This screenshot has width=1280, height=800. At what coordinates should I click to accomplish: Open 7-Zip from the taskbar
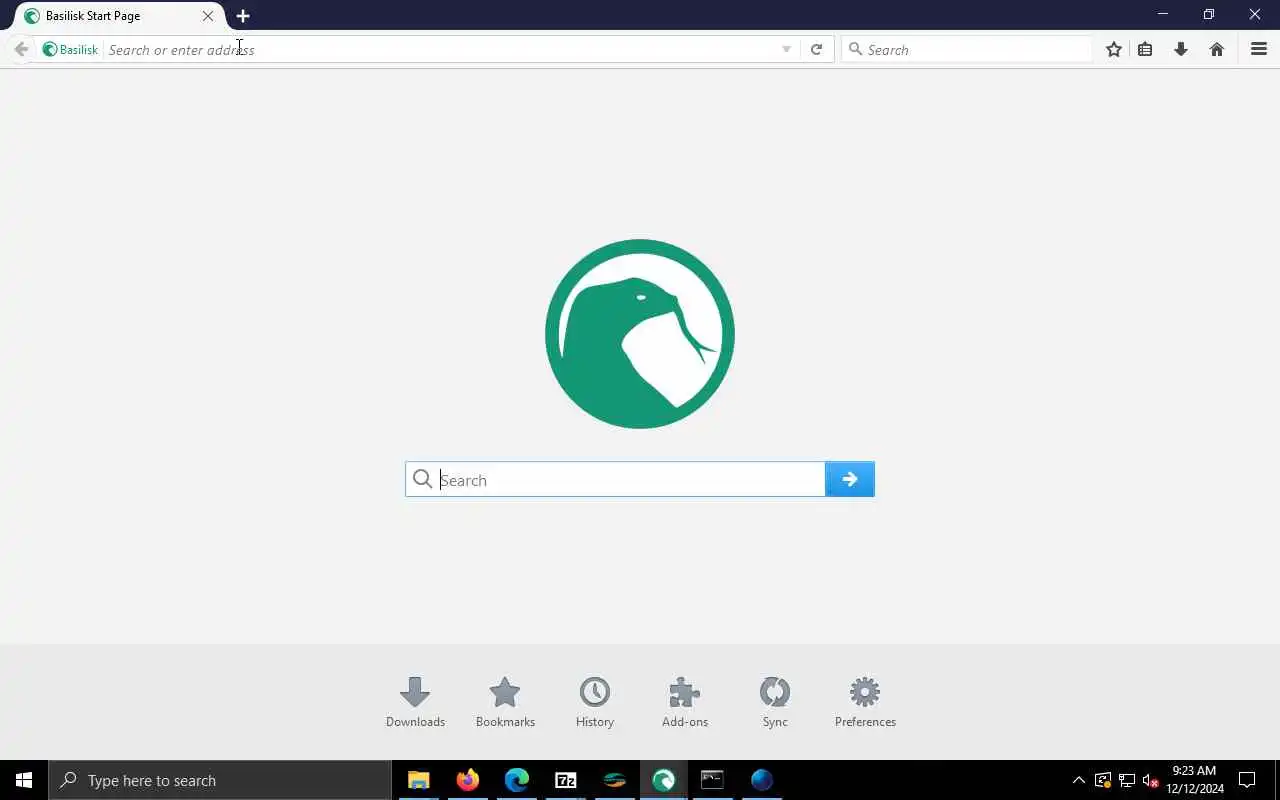[565, 780]
